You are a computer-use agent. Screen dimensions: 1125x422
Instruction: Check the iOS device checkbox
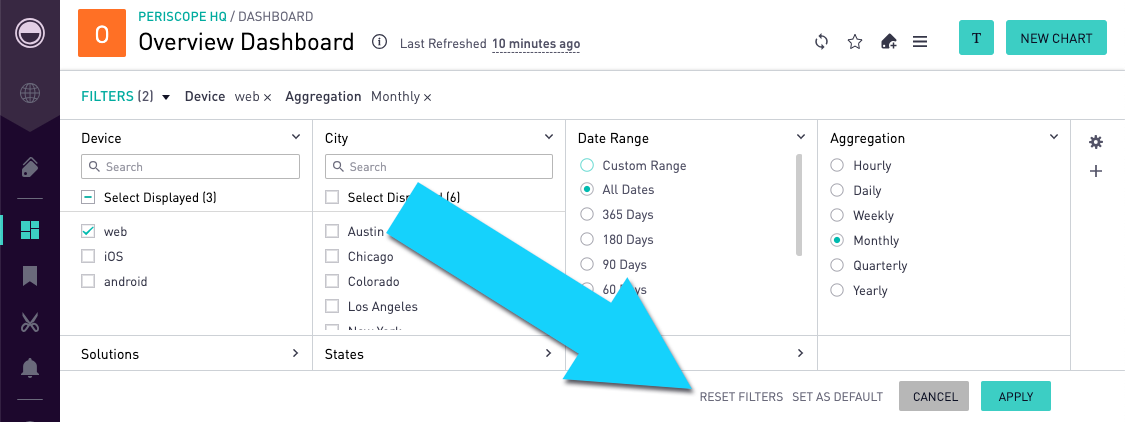click(88, 256)
